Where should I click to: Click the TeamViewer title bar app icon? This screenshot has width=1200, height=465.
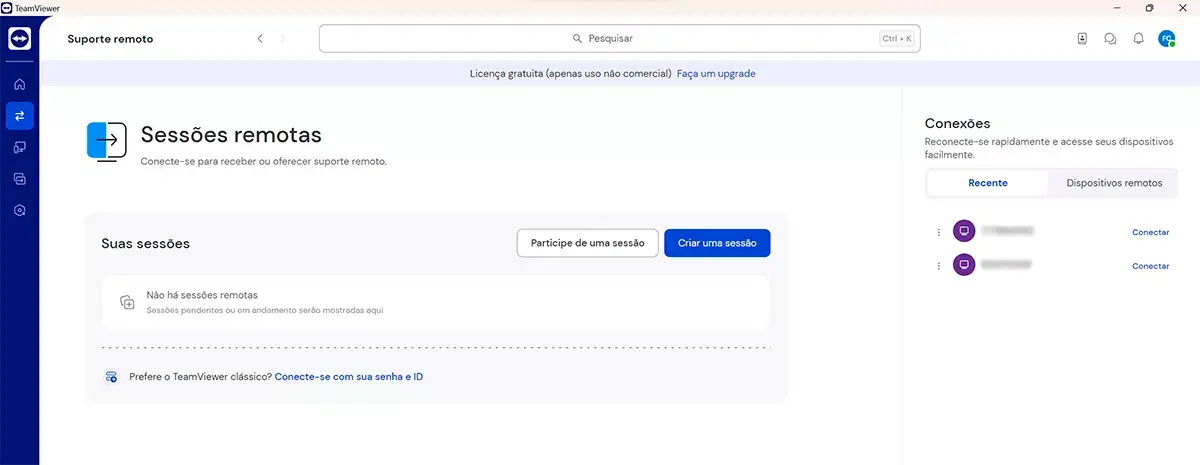[8, 7]
